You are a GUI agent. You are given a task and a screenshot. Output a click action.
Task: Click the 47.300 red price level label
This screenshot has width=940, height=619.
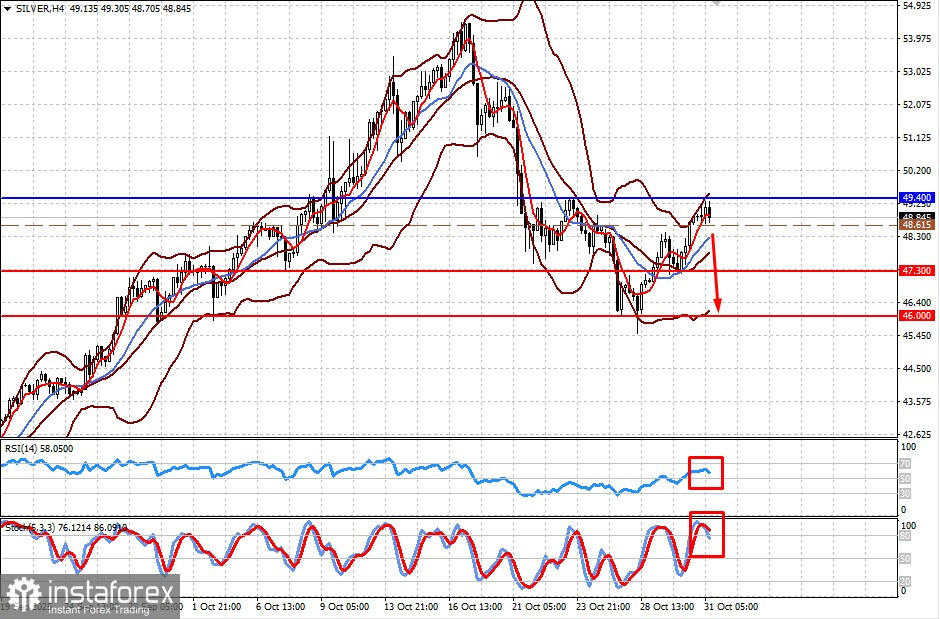tap(917, 271)
